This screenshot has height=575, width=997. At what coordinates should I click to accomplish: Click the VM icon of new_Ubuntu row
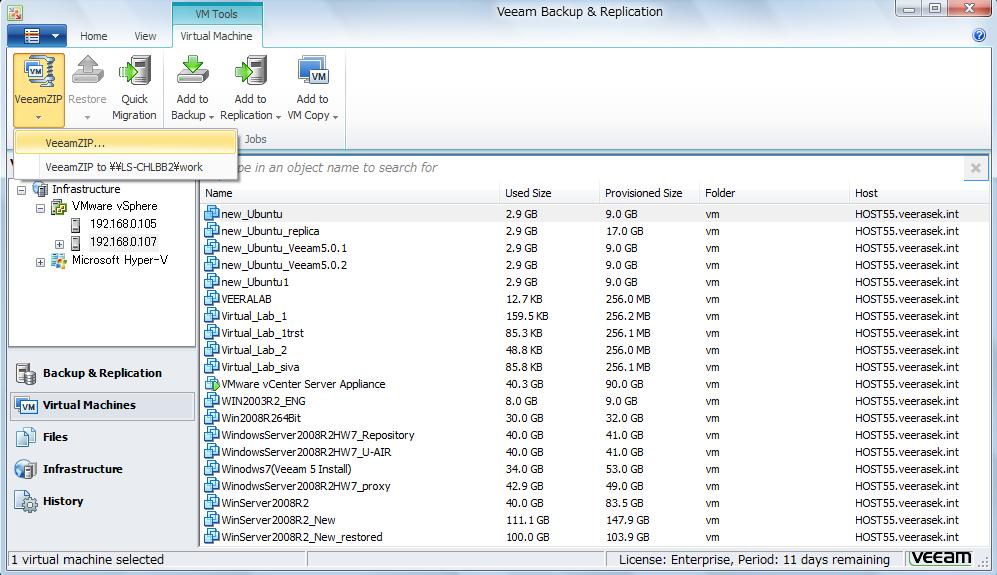(x=211, y=214)
